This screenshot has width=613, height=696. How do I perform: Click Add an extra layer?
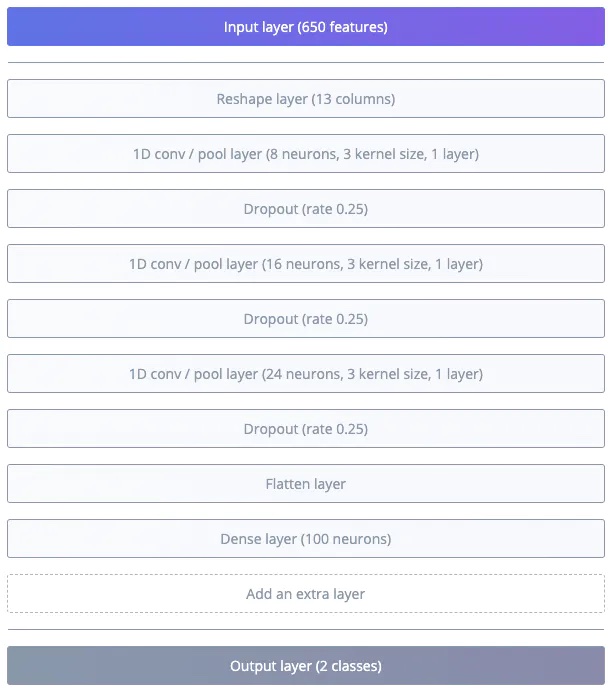[306, 594]
